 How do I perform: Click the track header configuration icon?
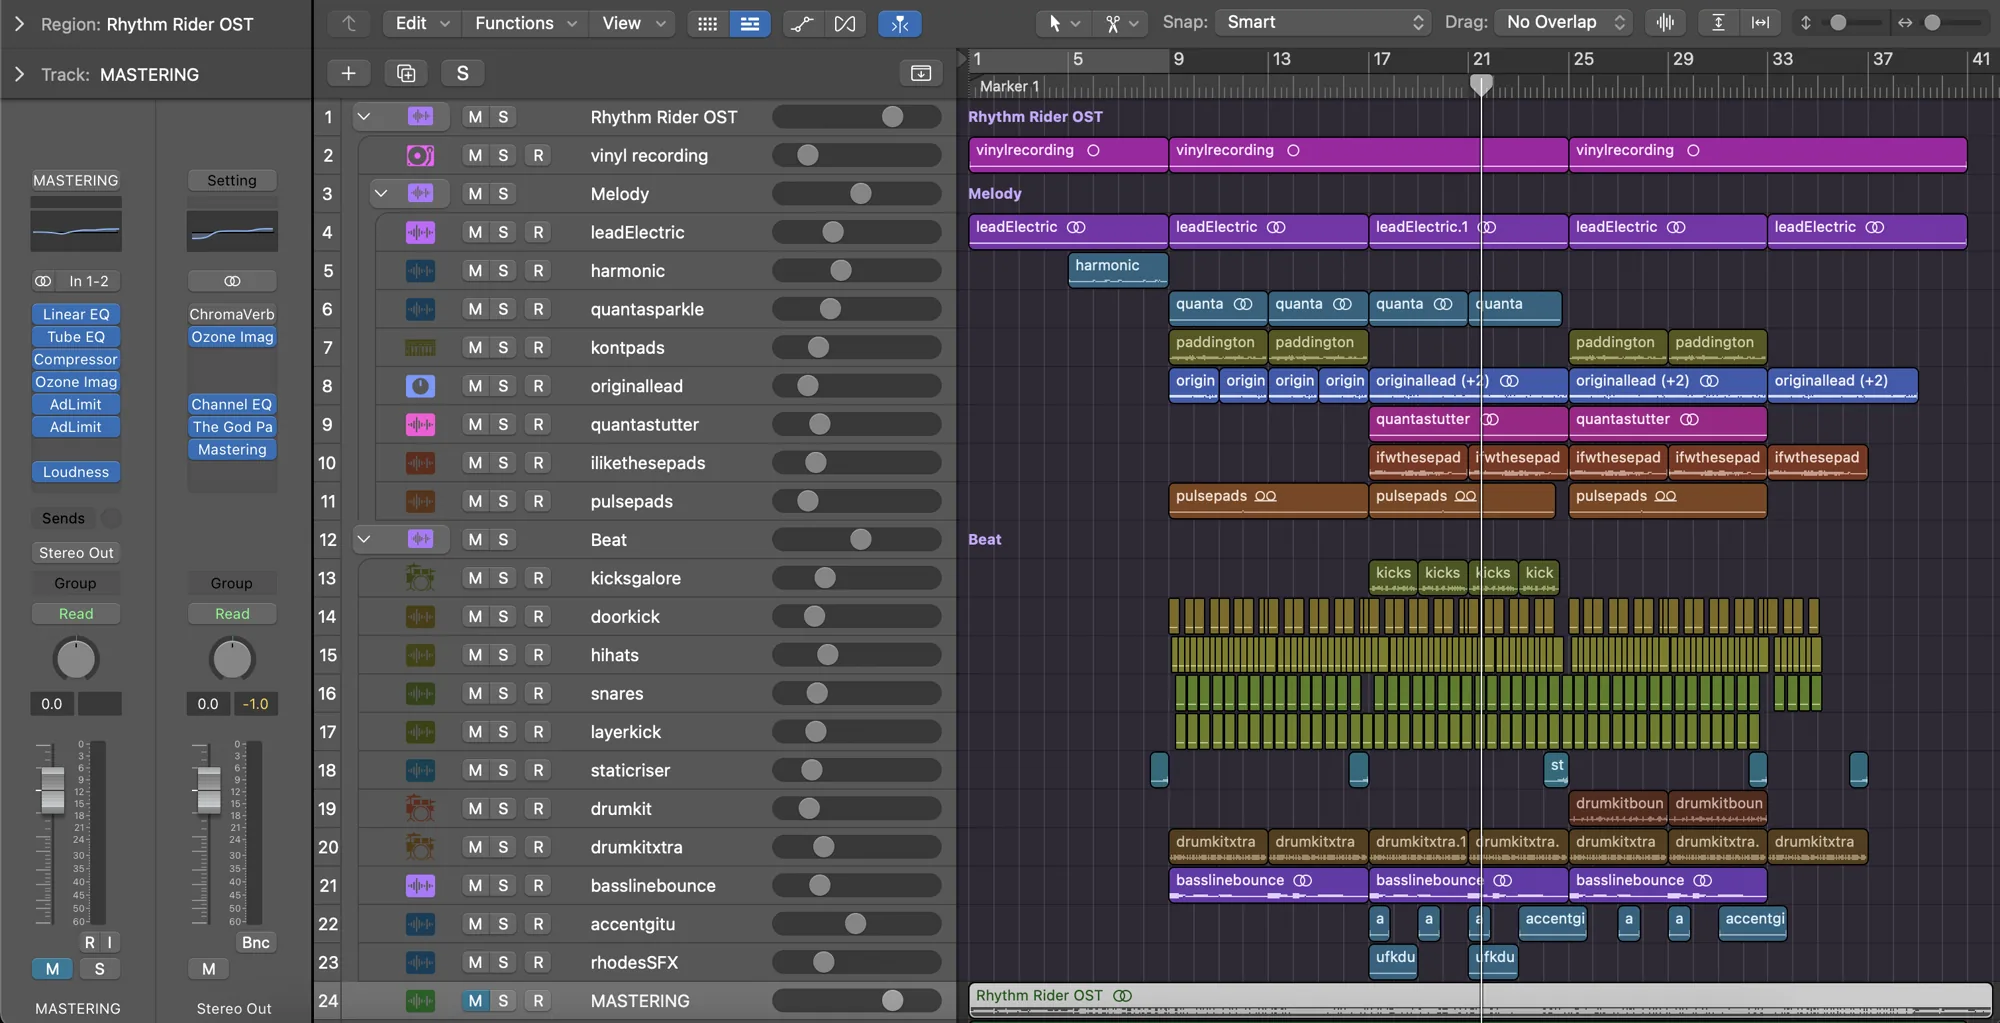[x=920, y=73]
